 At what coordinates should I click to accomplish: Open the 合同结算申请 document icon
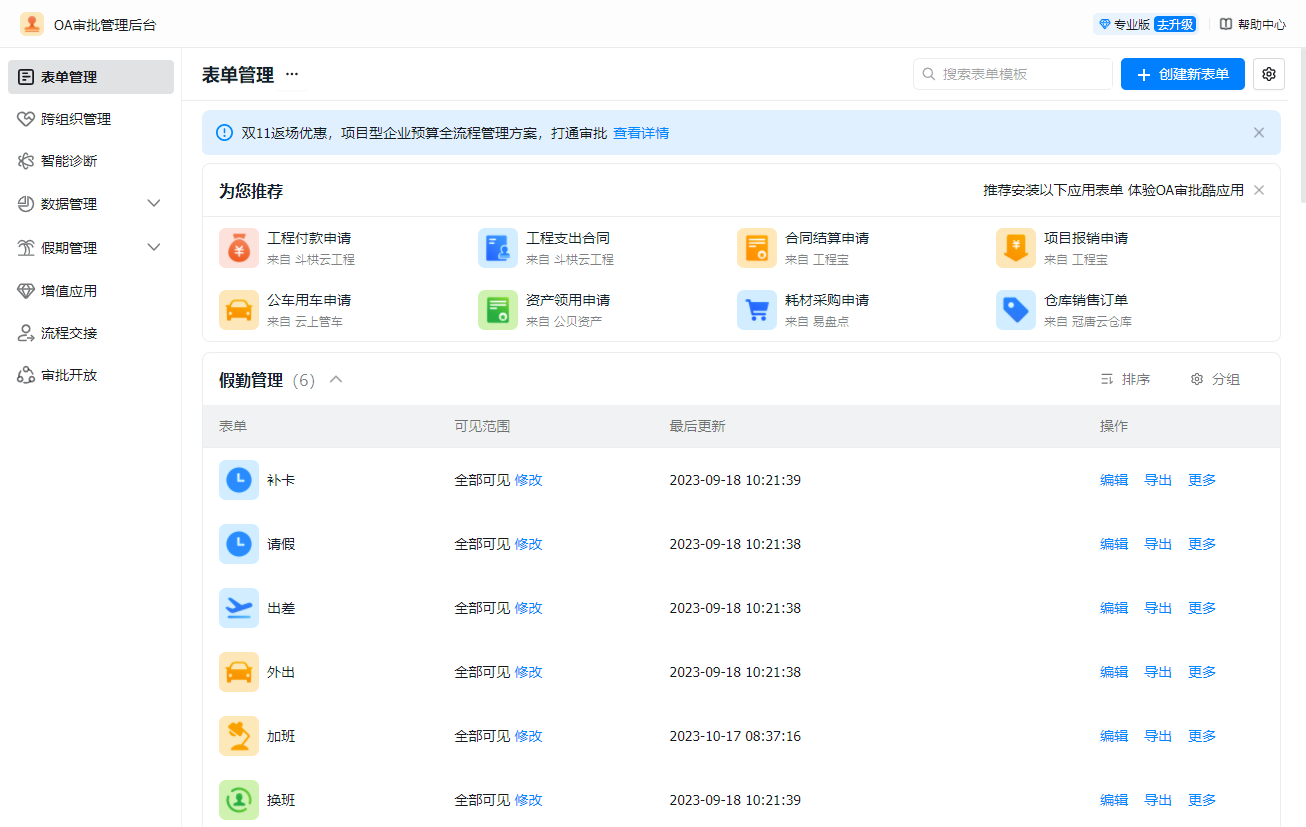[757, 248]
